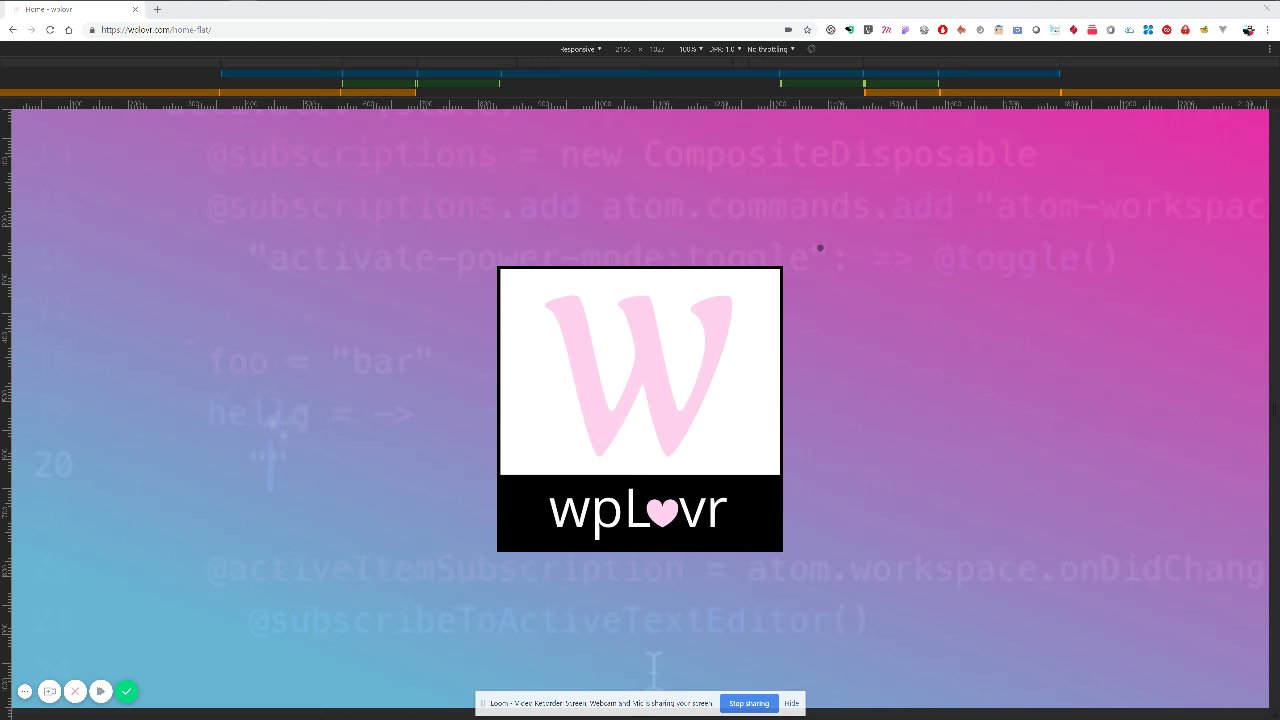The width and height of the screenshot is (1280, 720).
Task: Click the red circular extension icon
Action: pos(1167,30)
